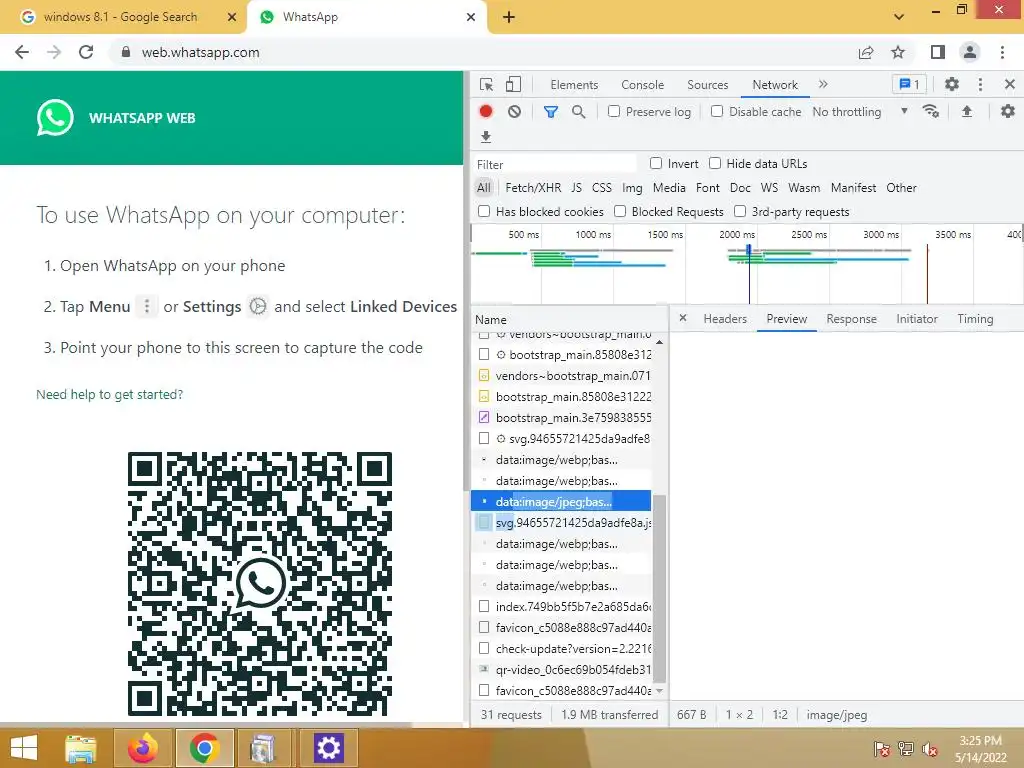Check the Invert filter checkbox
Viewport: 1024px width, 768px height.
click(x=656, y=163)
